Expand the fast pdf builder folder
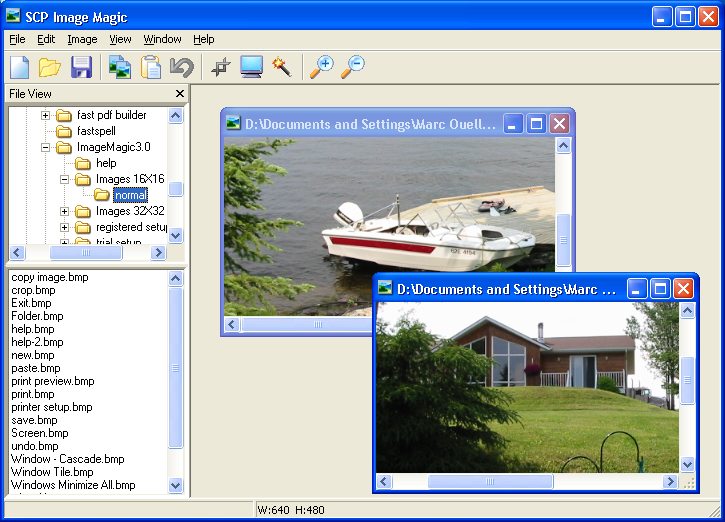 [45, 115]
